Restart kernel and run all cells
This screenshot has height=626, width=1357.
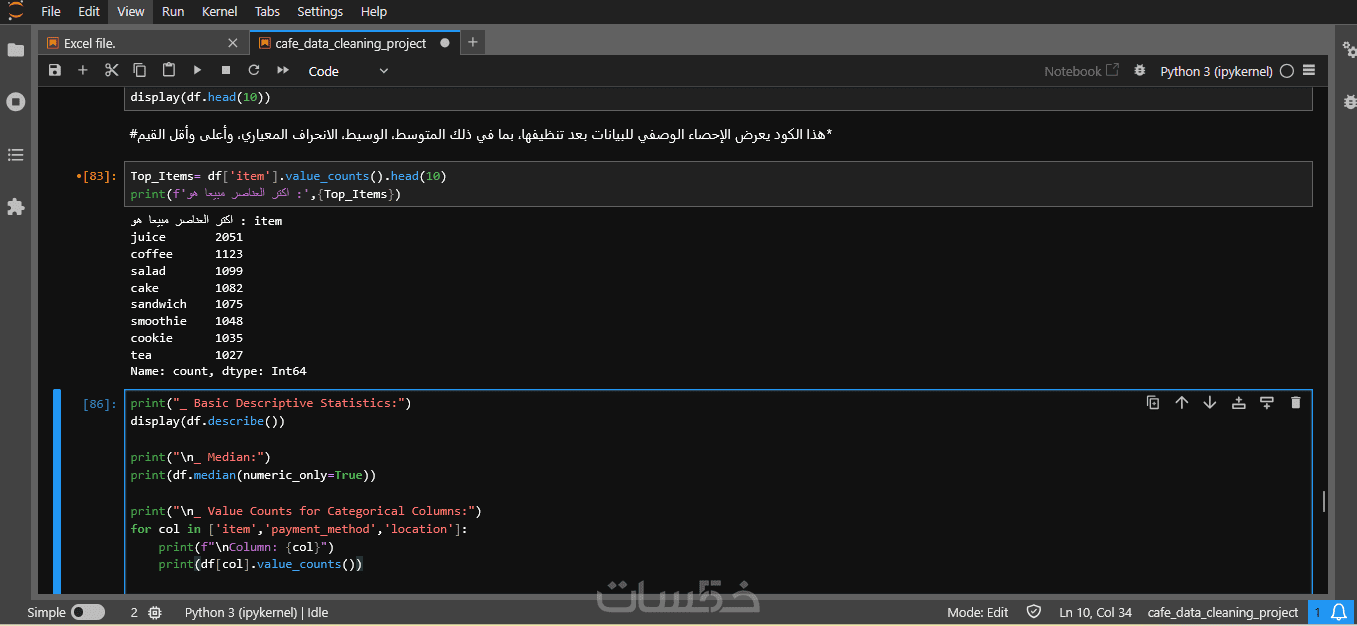(283, 71)
